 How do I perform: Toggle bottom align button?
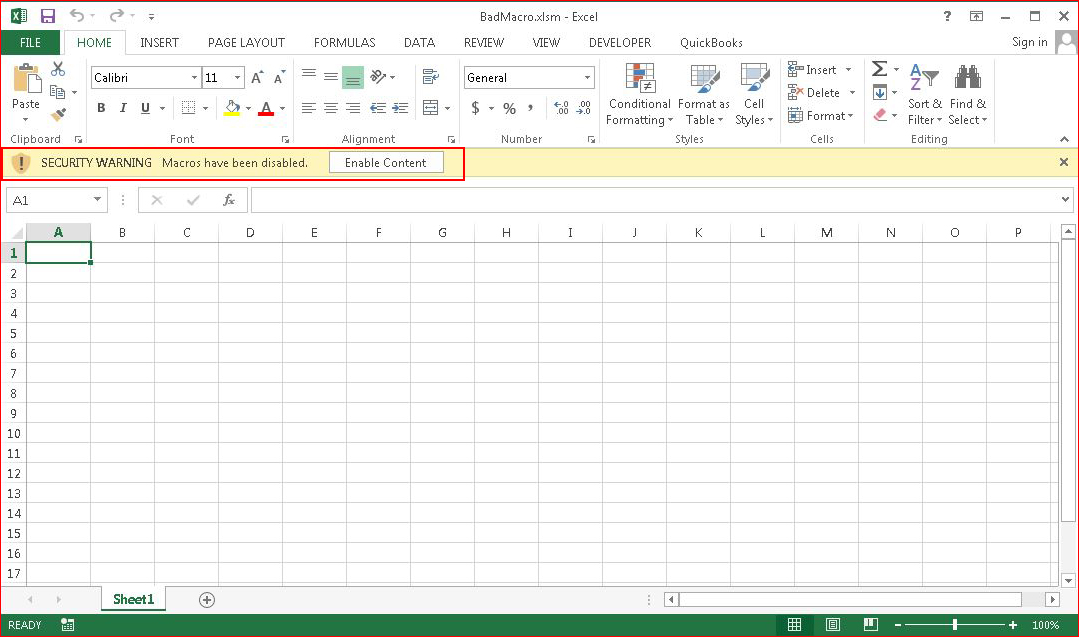(353, 78)
